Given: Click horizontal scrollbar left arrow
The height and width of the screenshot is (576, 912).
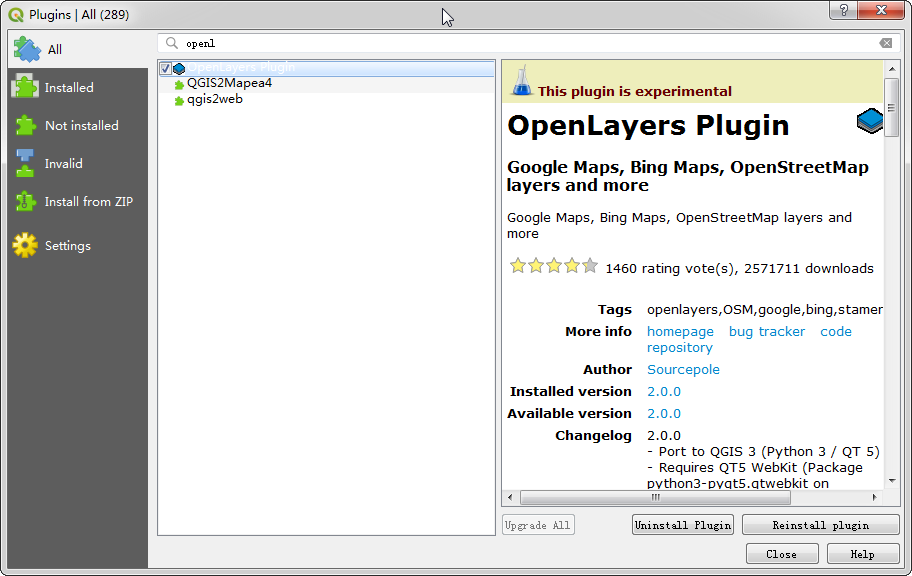Looking at the screenshot, I should coord(510,497).
